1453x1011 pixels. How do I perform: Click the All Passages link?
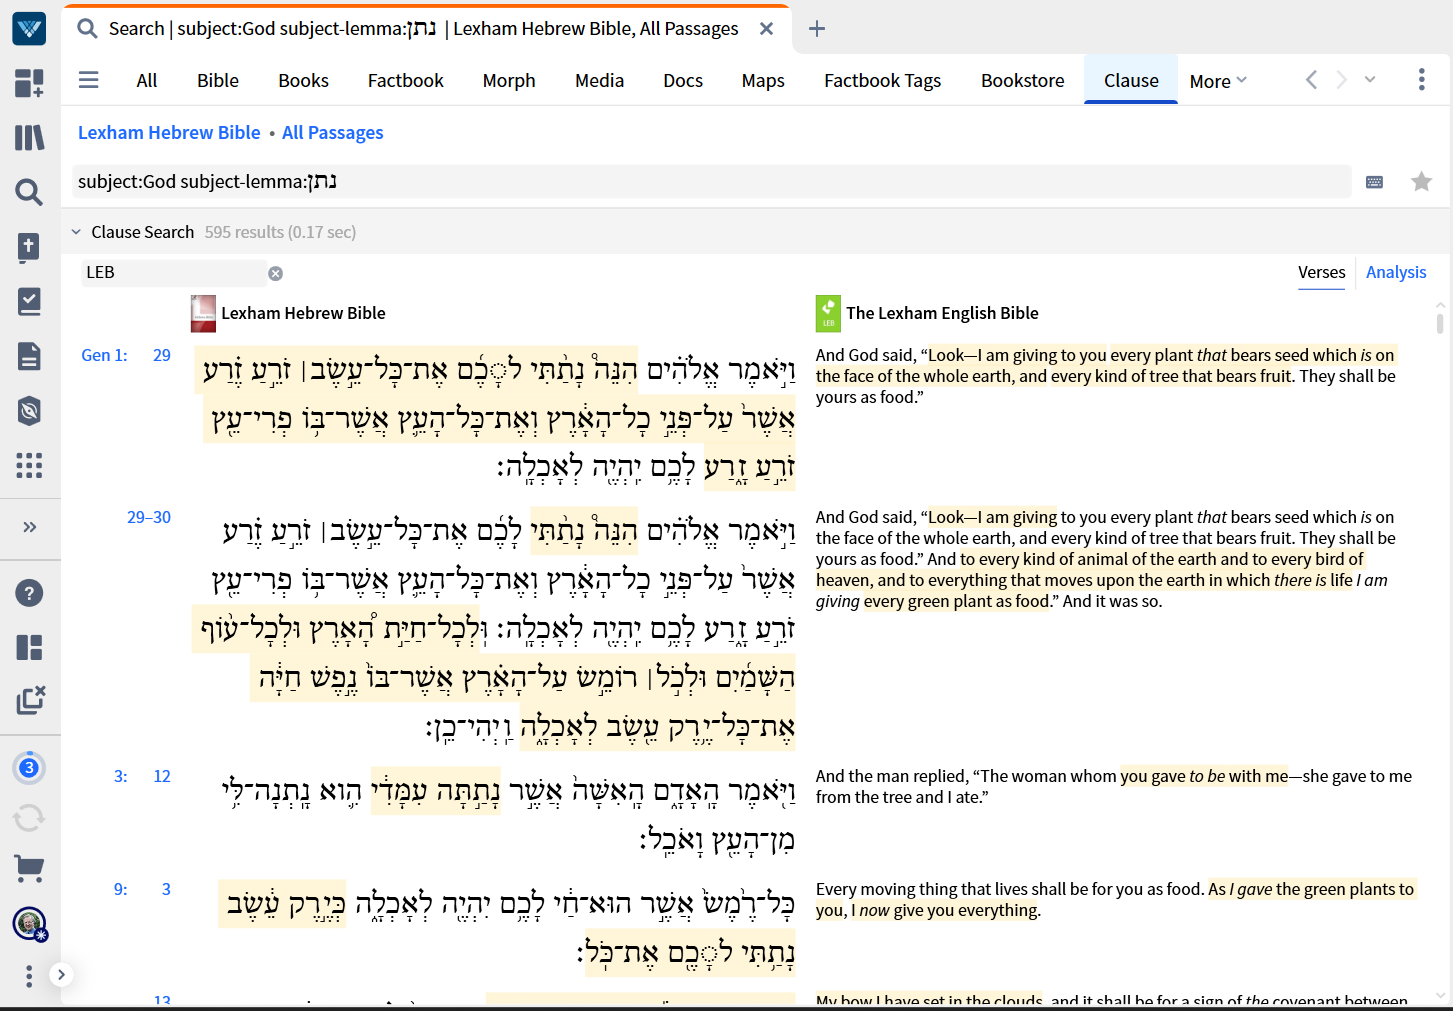point(333,133)
